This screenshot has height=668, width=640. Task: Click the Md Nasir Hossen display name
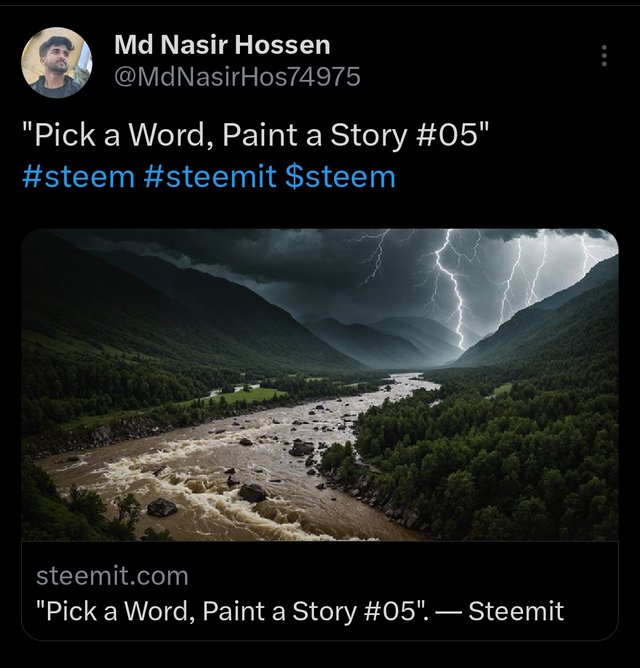(222, 45)
